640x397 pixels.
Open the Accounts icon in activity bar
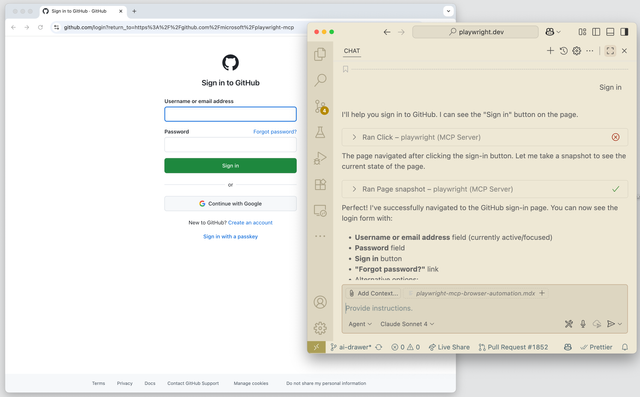click(320, 302)
